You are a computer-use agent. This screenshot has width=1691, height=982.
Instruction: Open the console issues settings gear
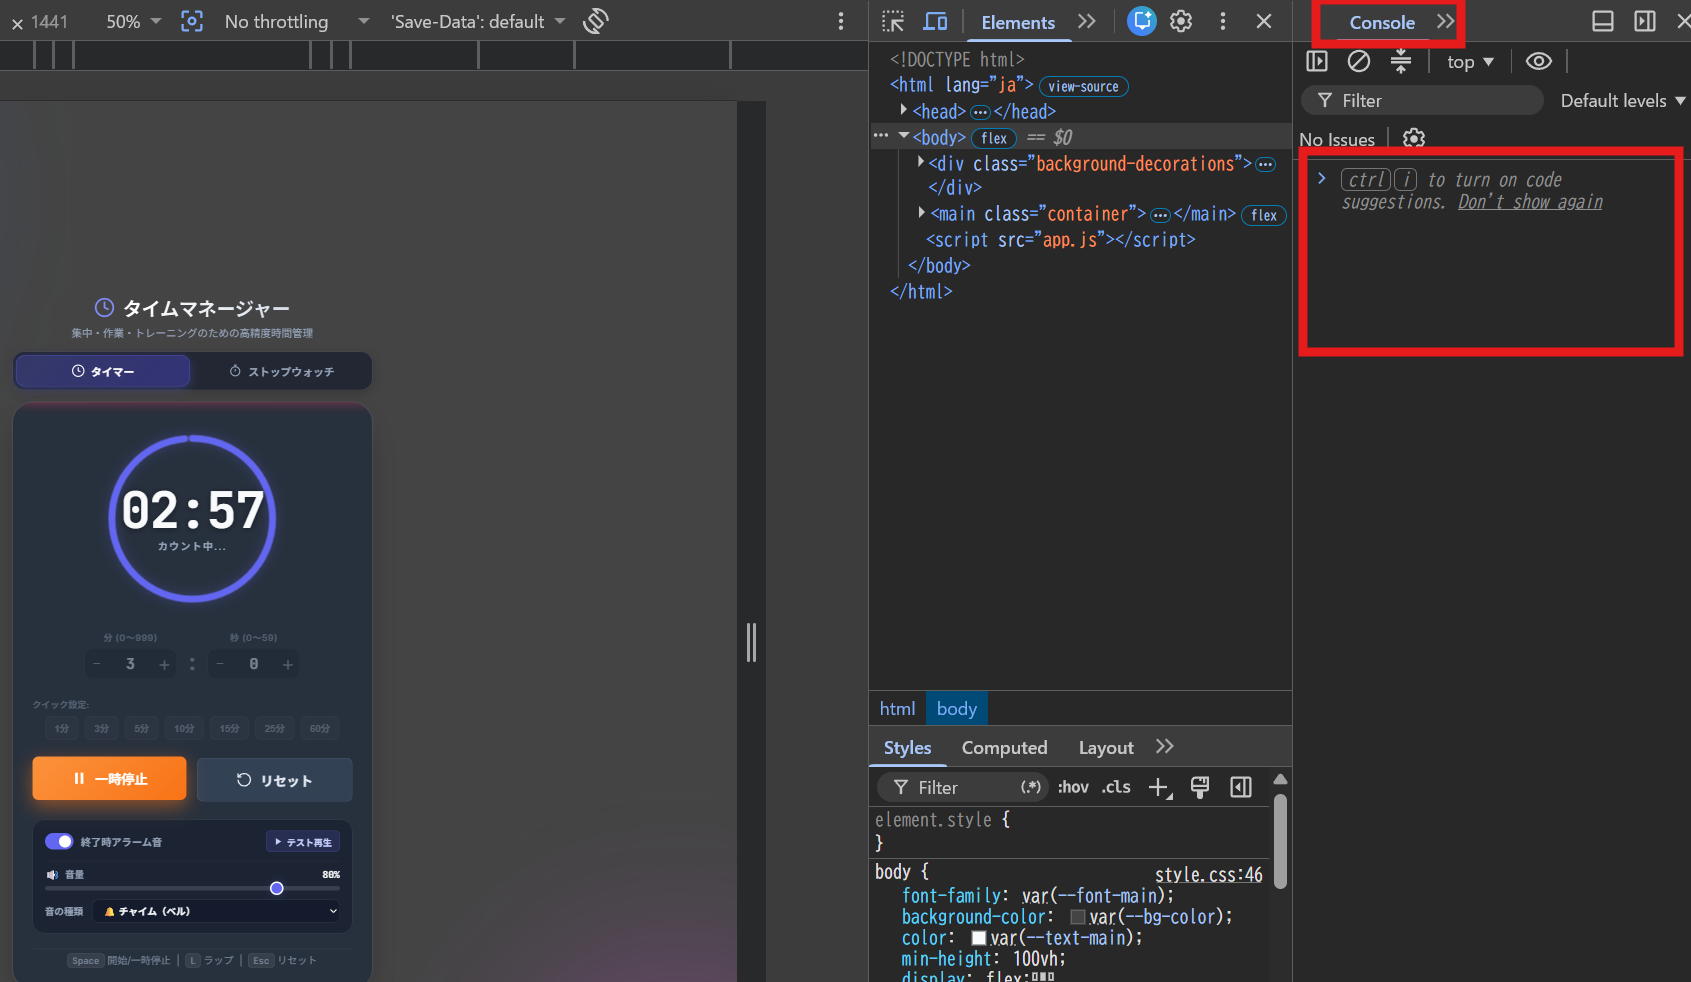1414,138
